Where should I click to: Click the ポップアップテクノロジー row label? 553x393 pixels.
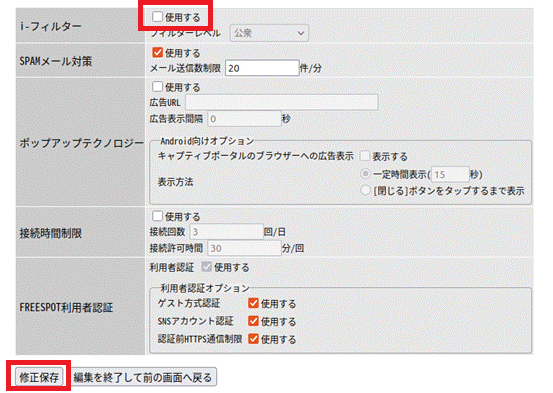81,143
